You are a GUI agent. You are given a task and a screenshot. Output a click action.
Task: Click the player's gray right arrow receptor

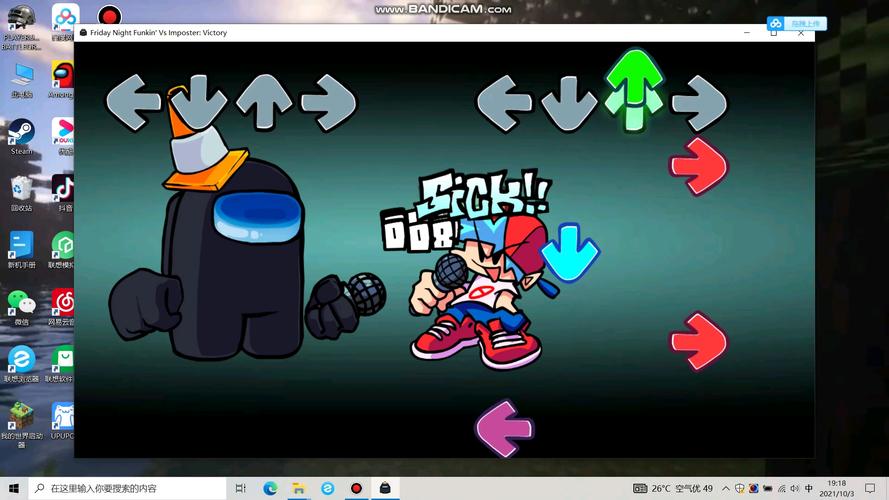700,103
